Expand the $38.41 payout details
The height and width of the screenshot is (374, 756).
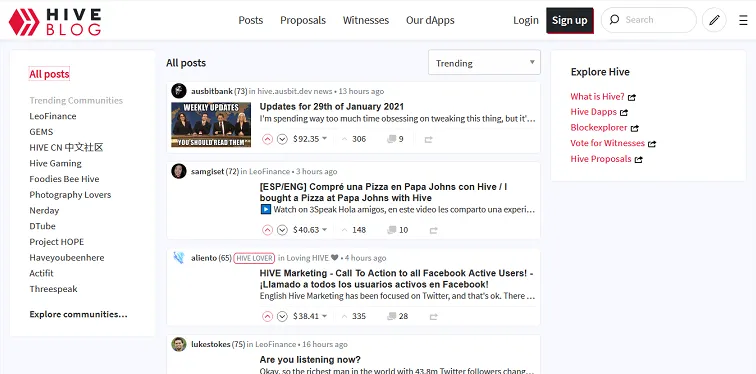pos(310,316)
